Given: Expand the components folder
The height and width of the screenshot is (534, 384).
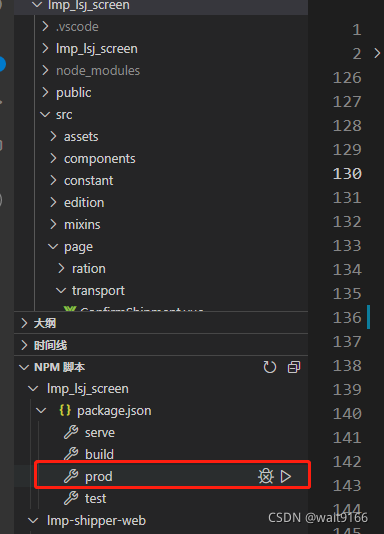Looking at the screenshot, I should pos(53,158).
